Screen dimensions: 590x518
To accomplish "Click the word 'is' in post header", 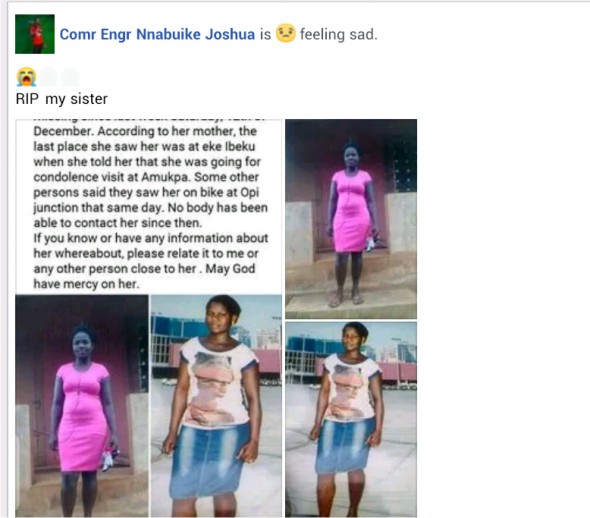I will (x=265, y=34).
